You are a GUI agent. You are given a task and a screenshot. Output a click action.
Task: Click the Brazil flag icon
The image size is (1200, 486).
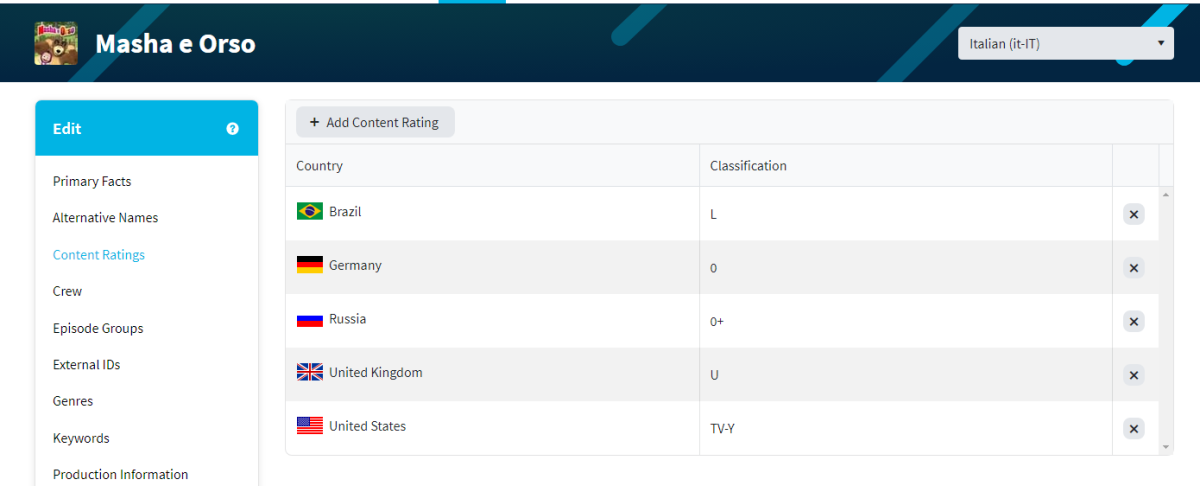point(310,211)
